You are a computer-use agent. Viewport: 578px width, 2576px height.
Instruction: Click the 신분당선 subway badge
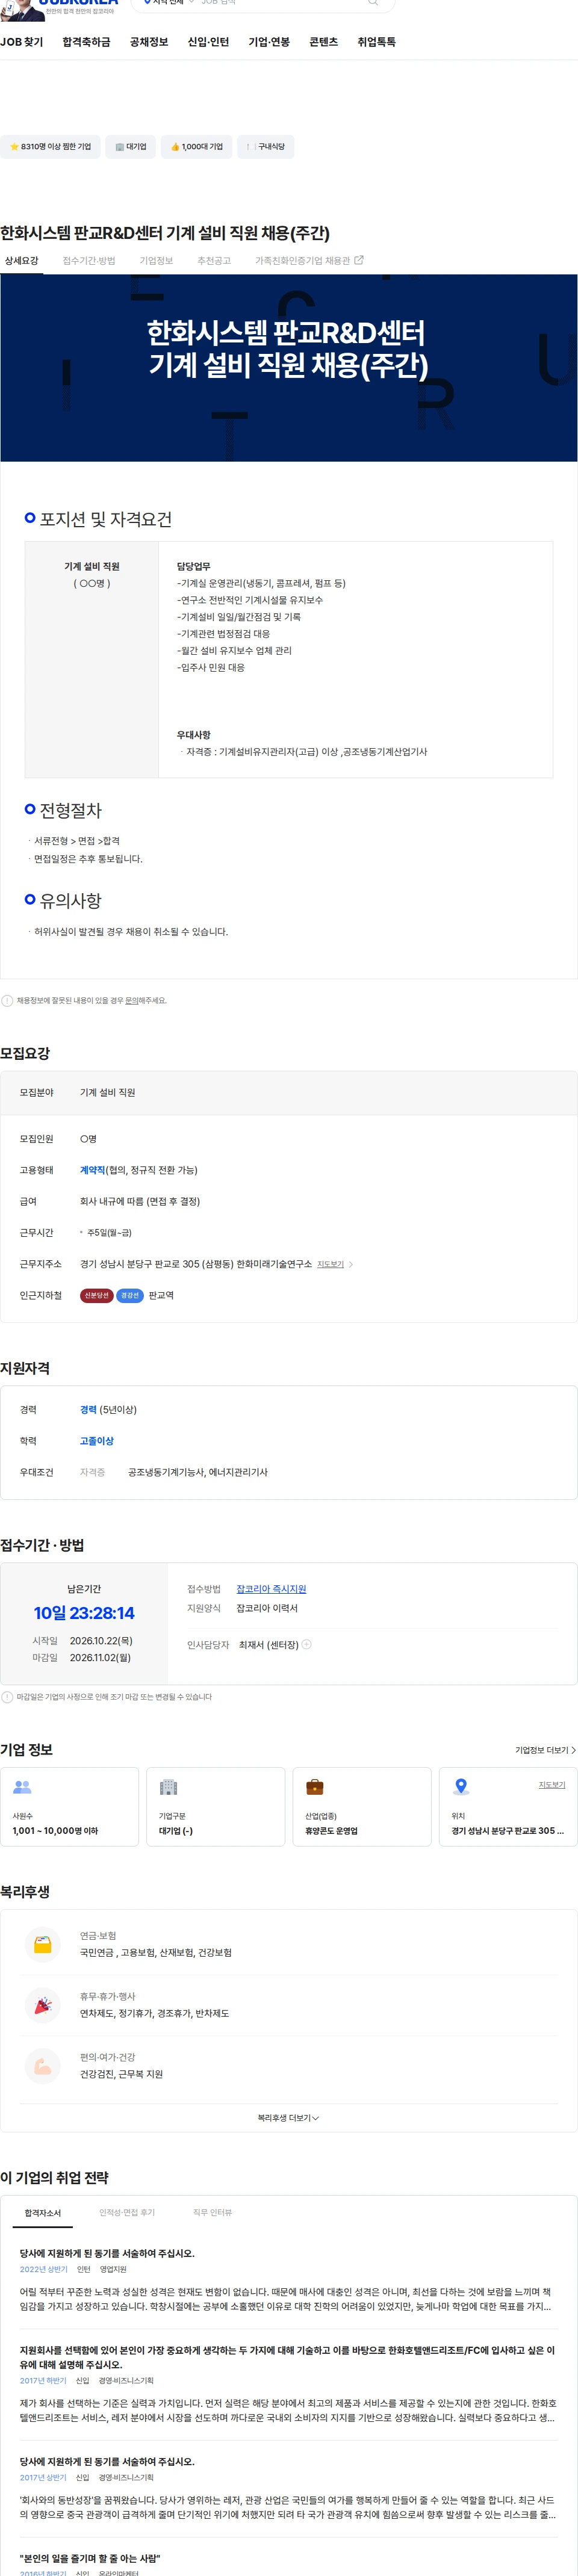[97, 1296]
